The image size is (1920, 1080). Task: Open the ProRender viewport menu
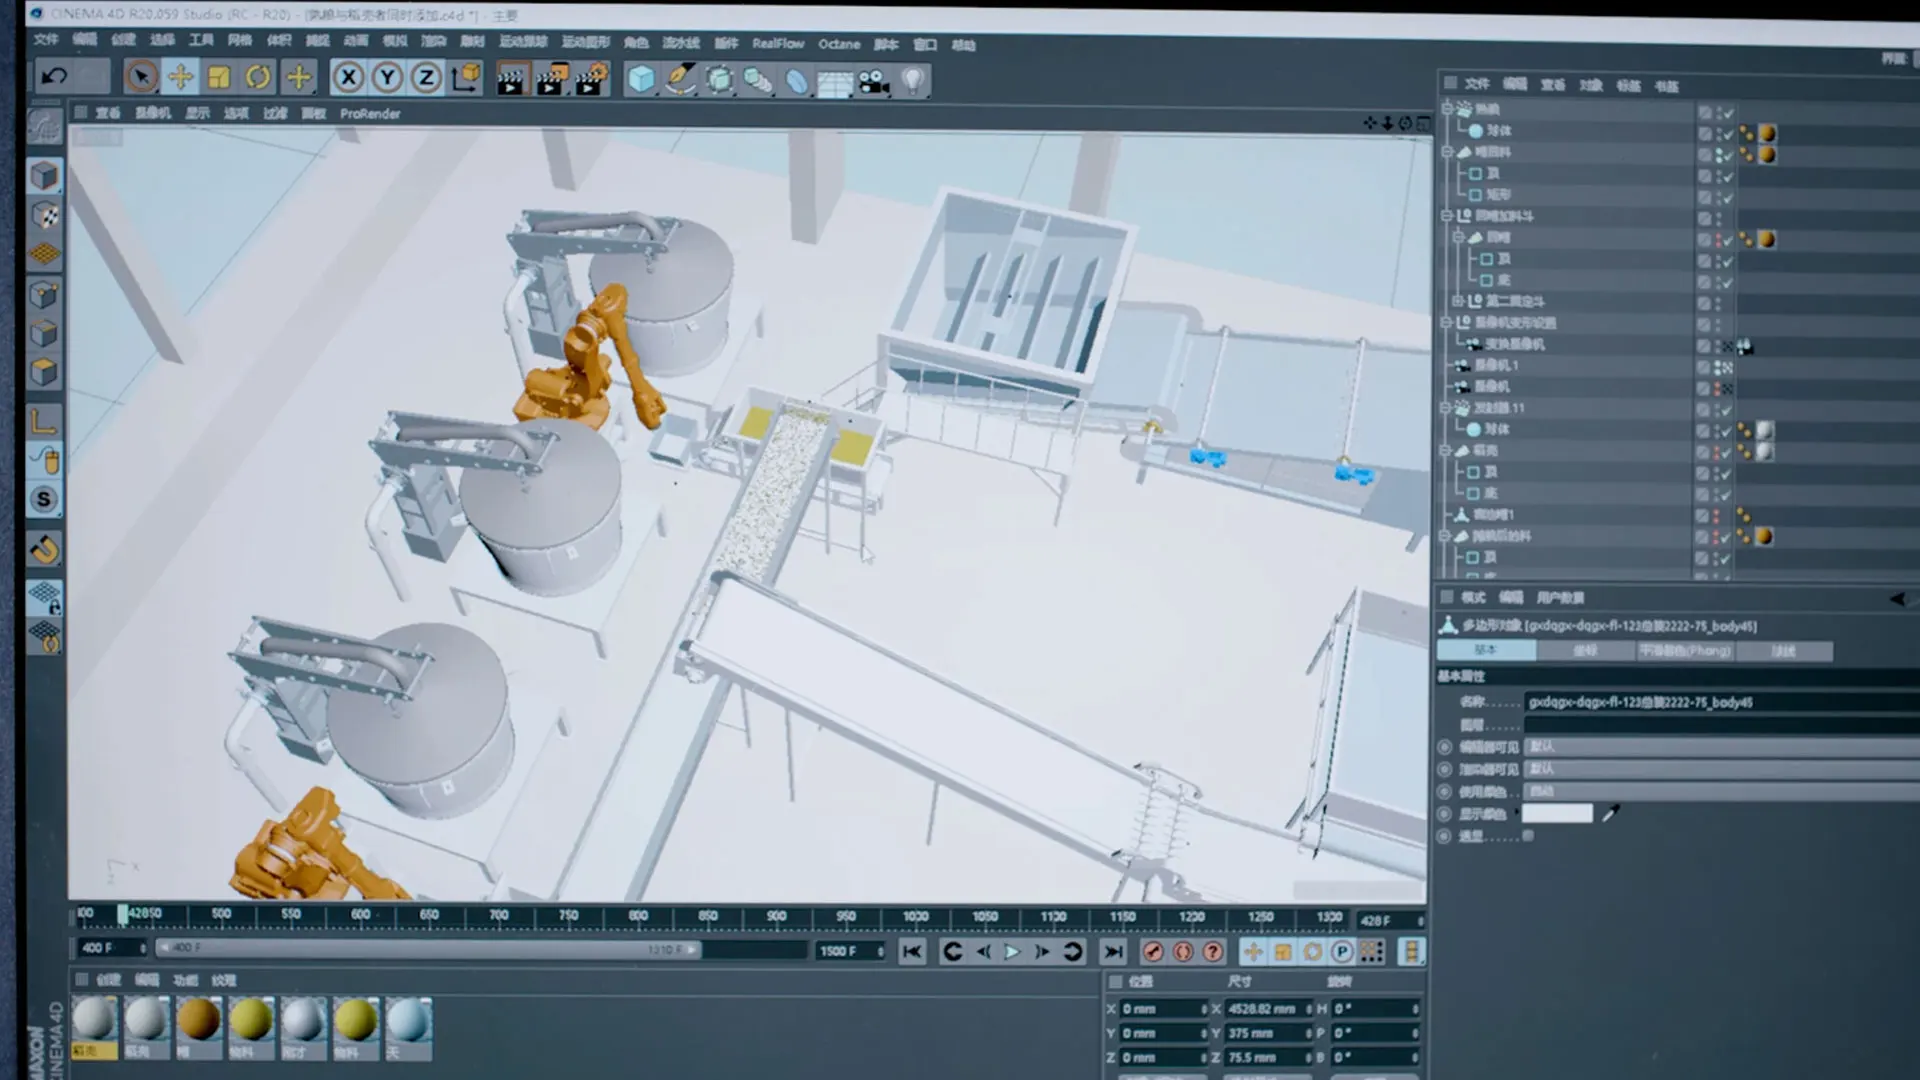click(369, 114)
